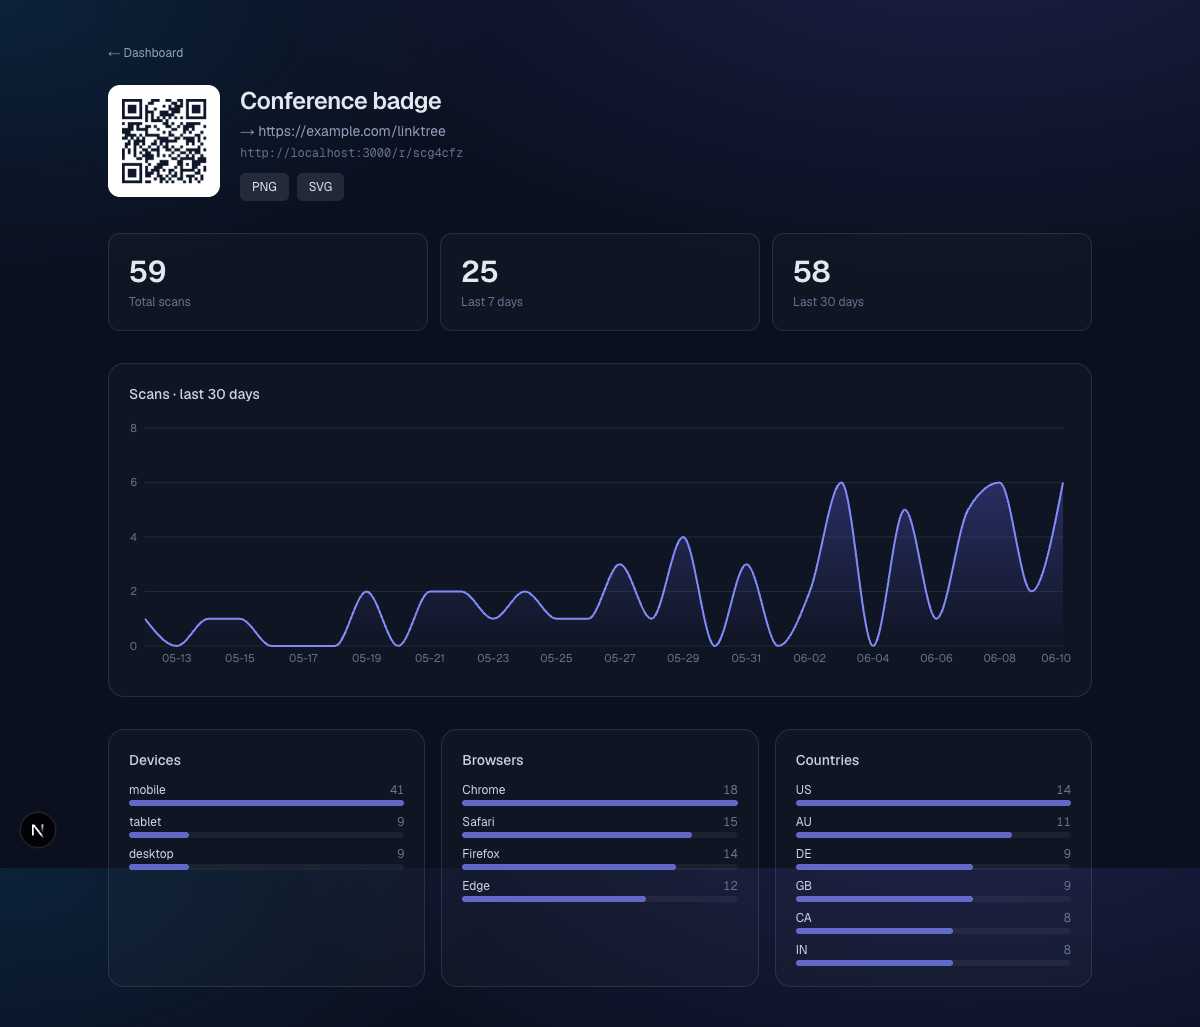Click the Conference badge title
The width and height of the screenshot is (1200, 1027).
click(x=340, y=101)
